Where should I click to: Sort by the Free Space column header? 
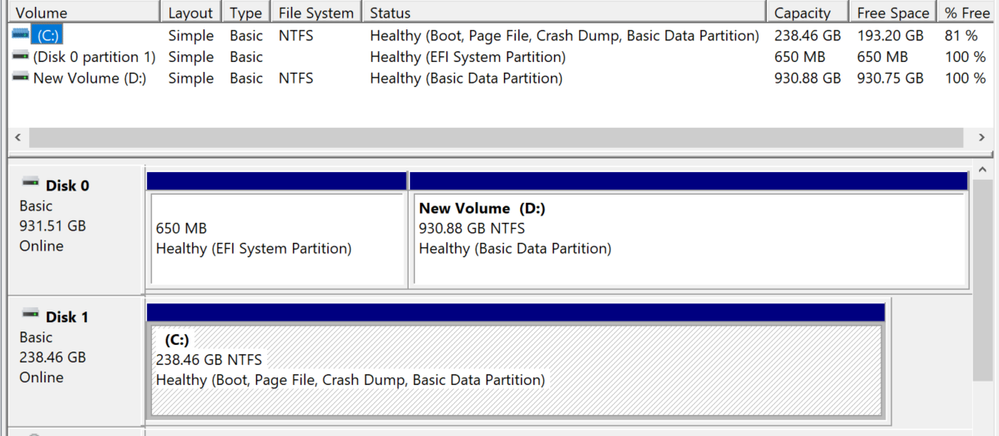point(893,12)
